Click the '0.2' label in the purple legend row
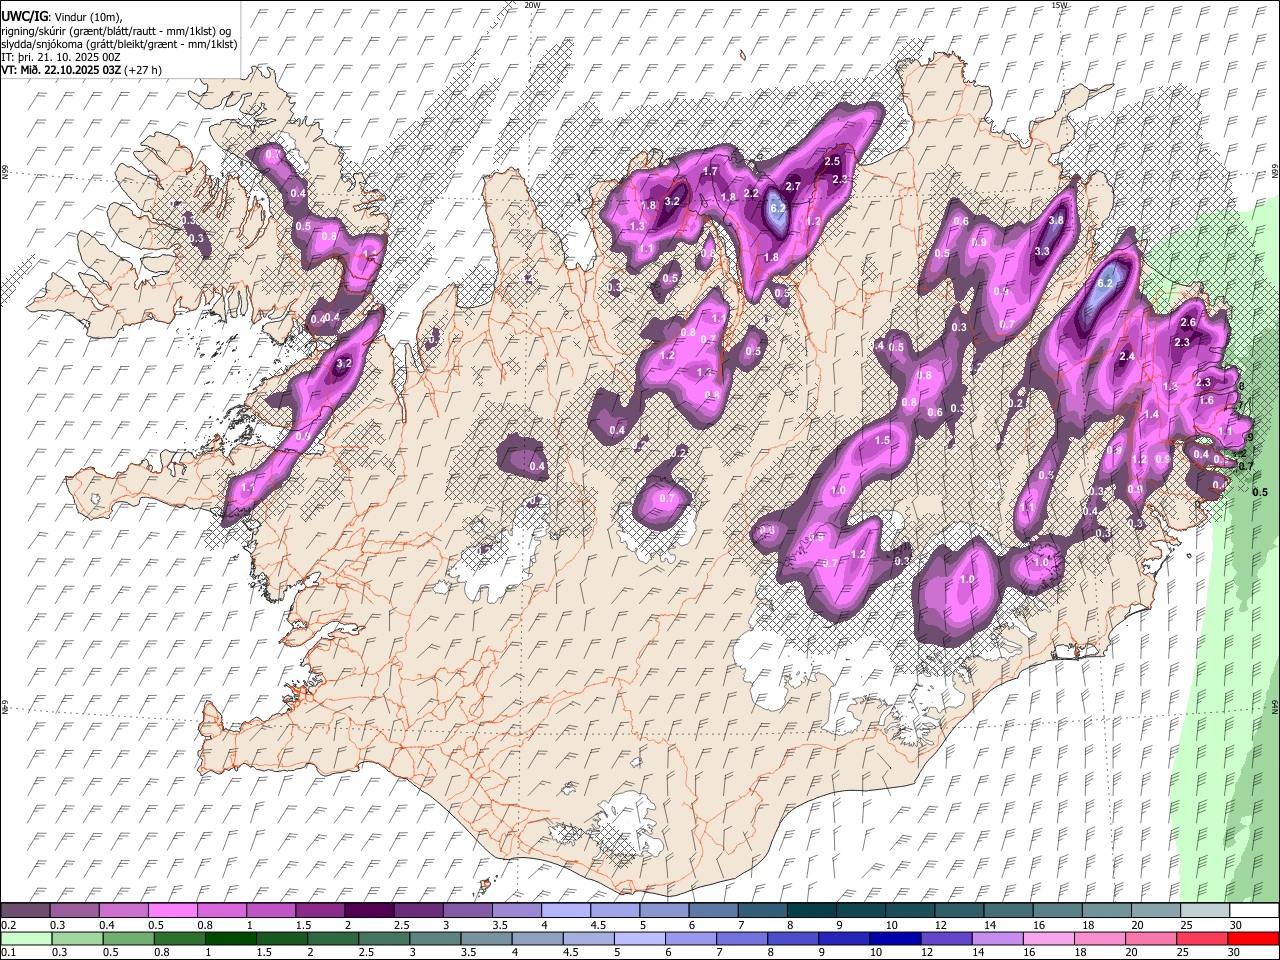 9,925
